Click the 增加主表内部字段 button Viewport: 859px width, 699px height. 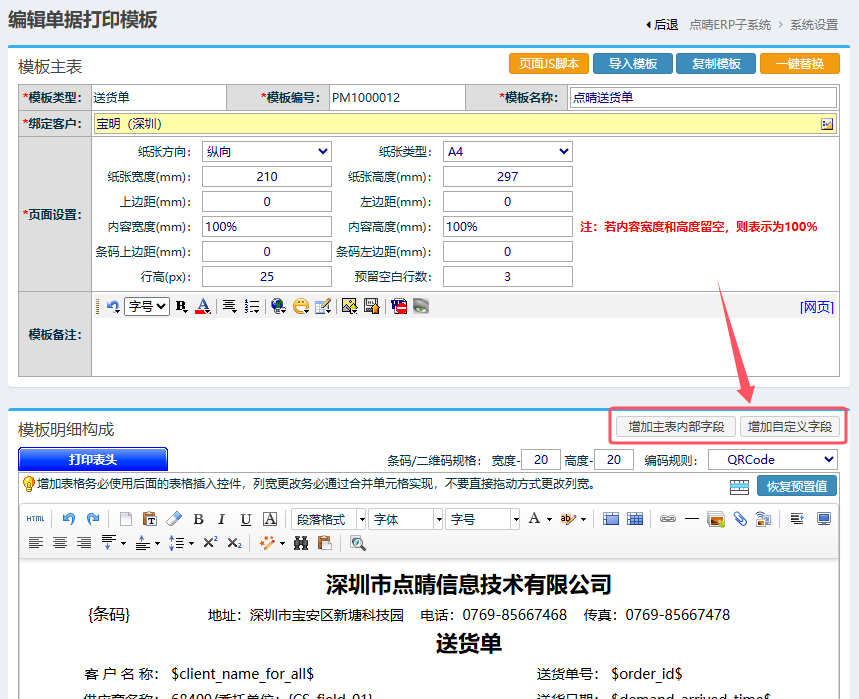(676, 426)
